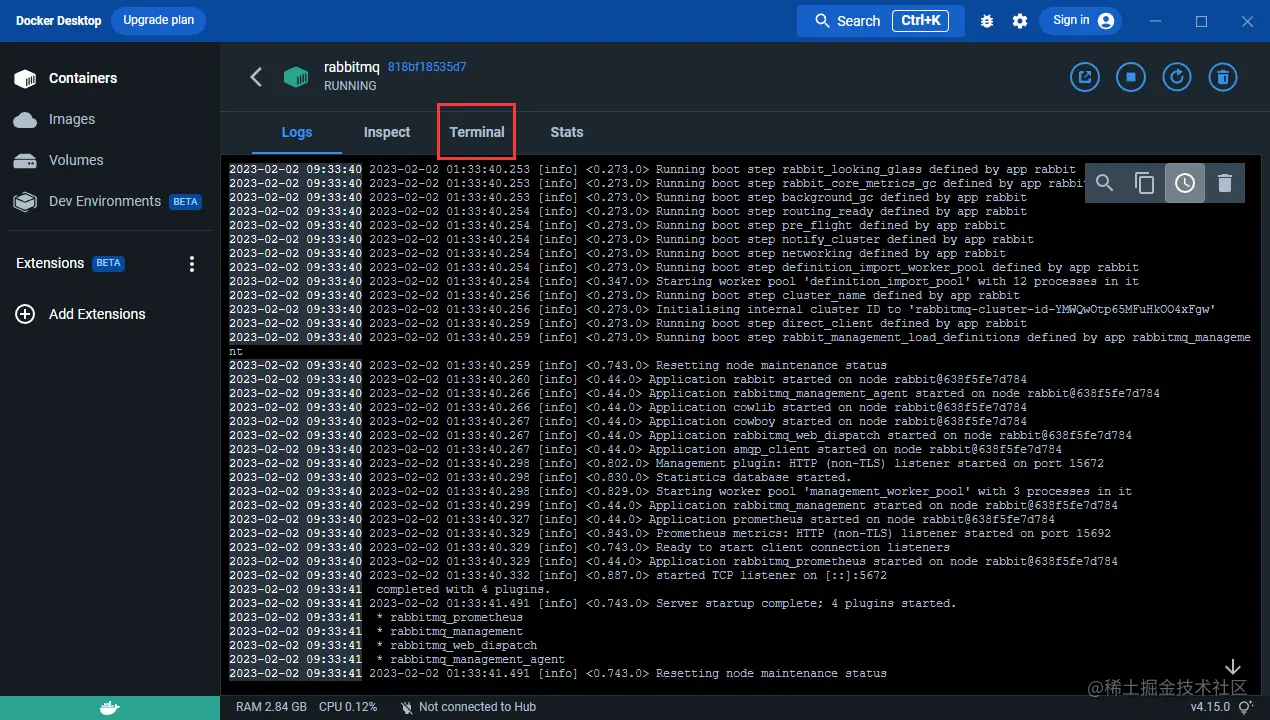1270x720 pixels.
Task: Clear the logs with trash icon
Action: (x=1225, y=183)
